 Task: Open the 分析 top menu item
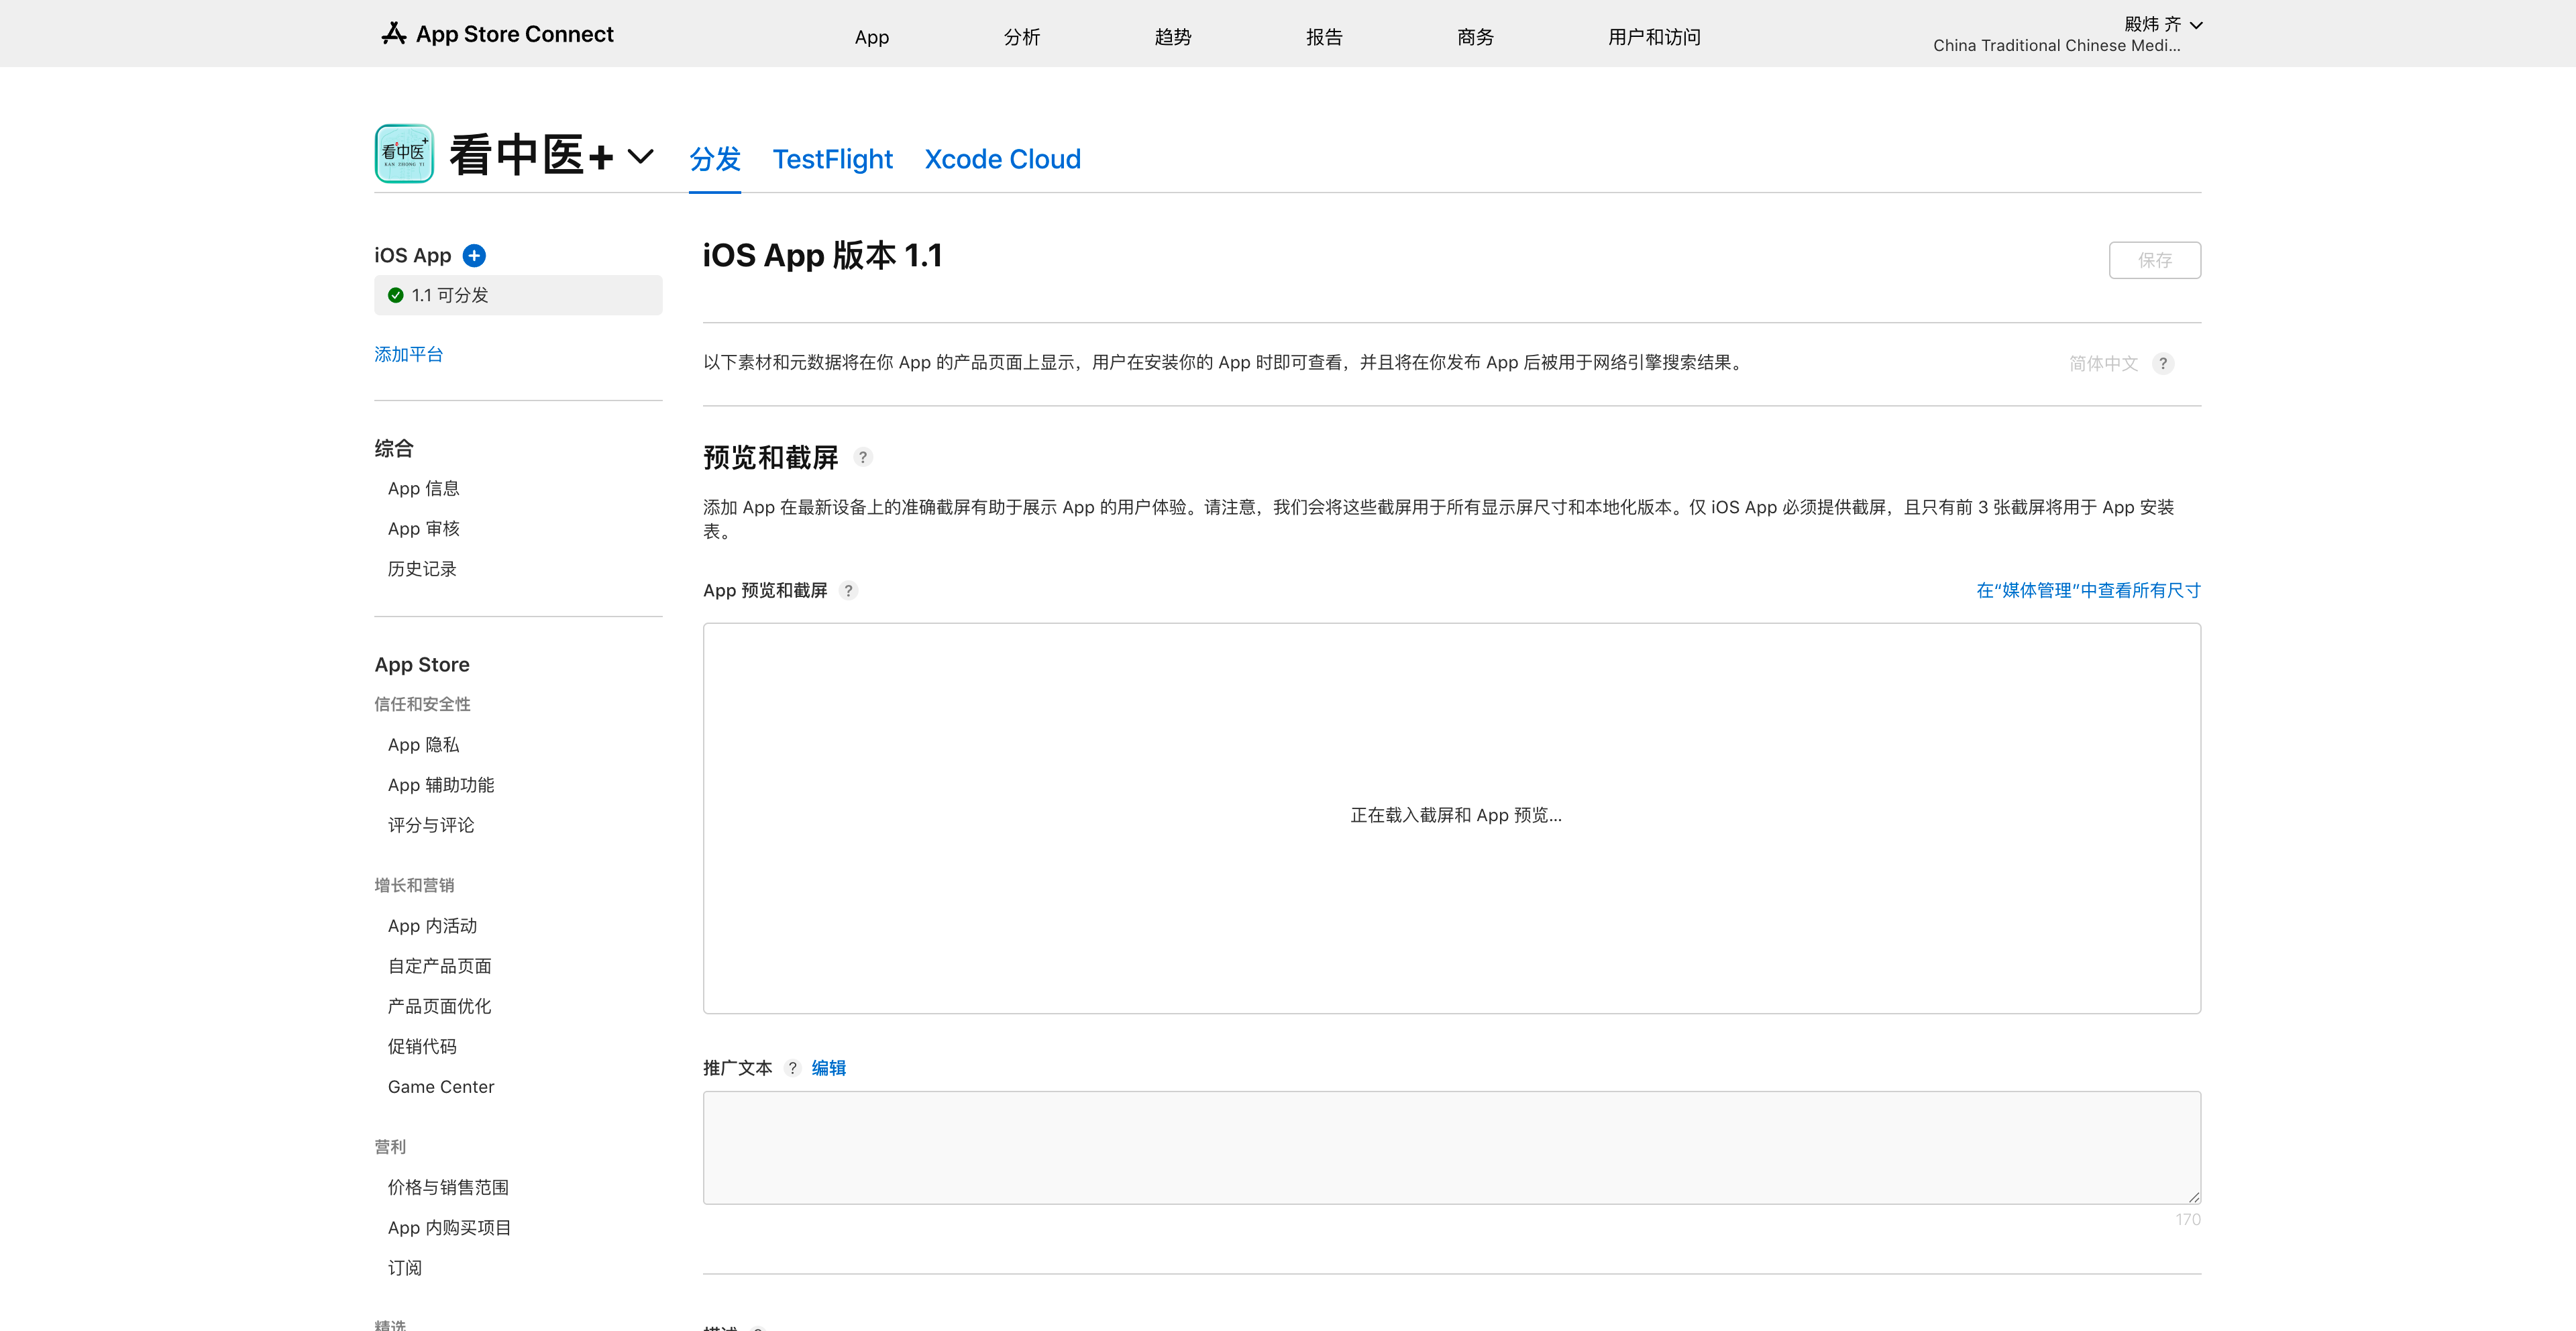pos(1021,37)
